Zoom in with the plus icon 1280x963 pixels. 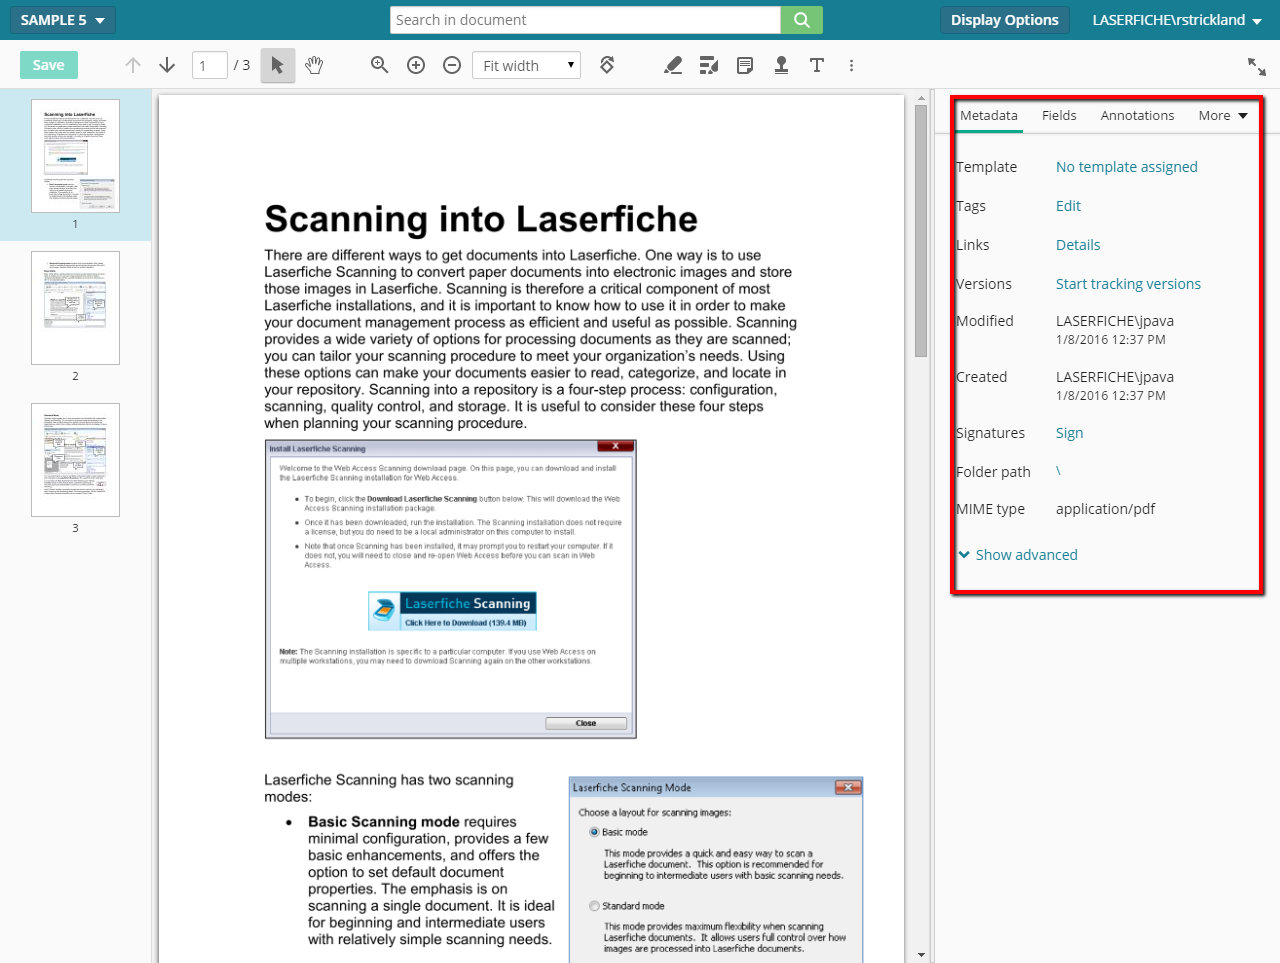point(416,65)
